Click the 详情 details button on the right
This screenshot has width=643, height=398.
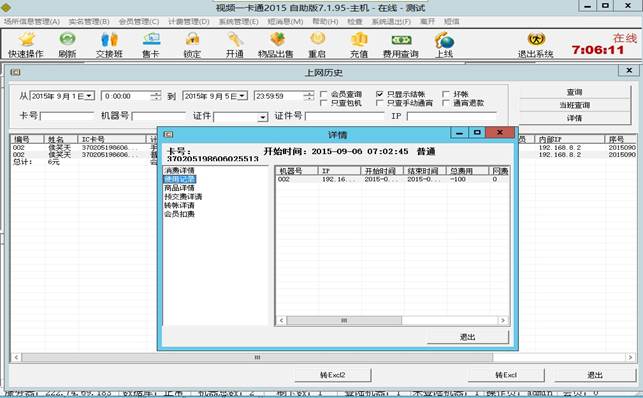tap(575, 118)
